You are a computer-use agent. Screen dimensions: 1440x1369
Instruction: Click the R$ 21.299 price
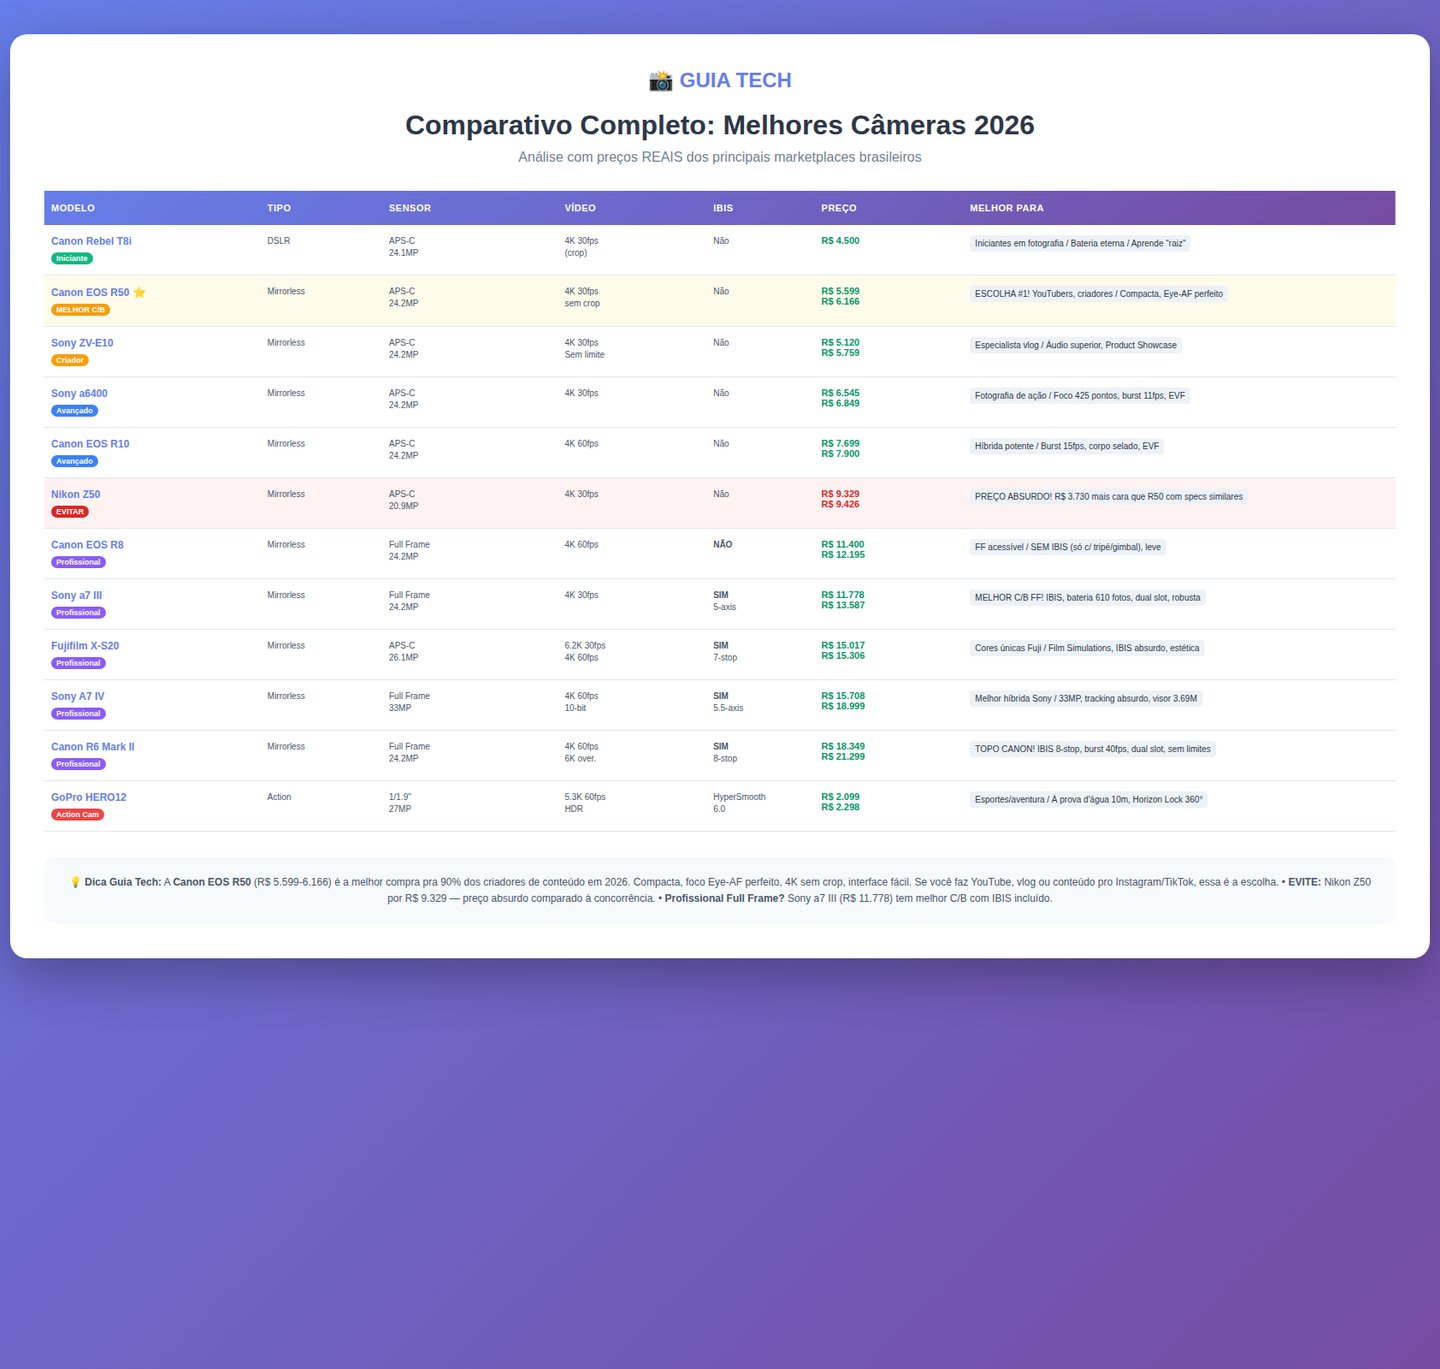843,757
